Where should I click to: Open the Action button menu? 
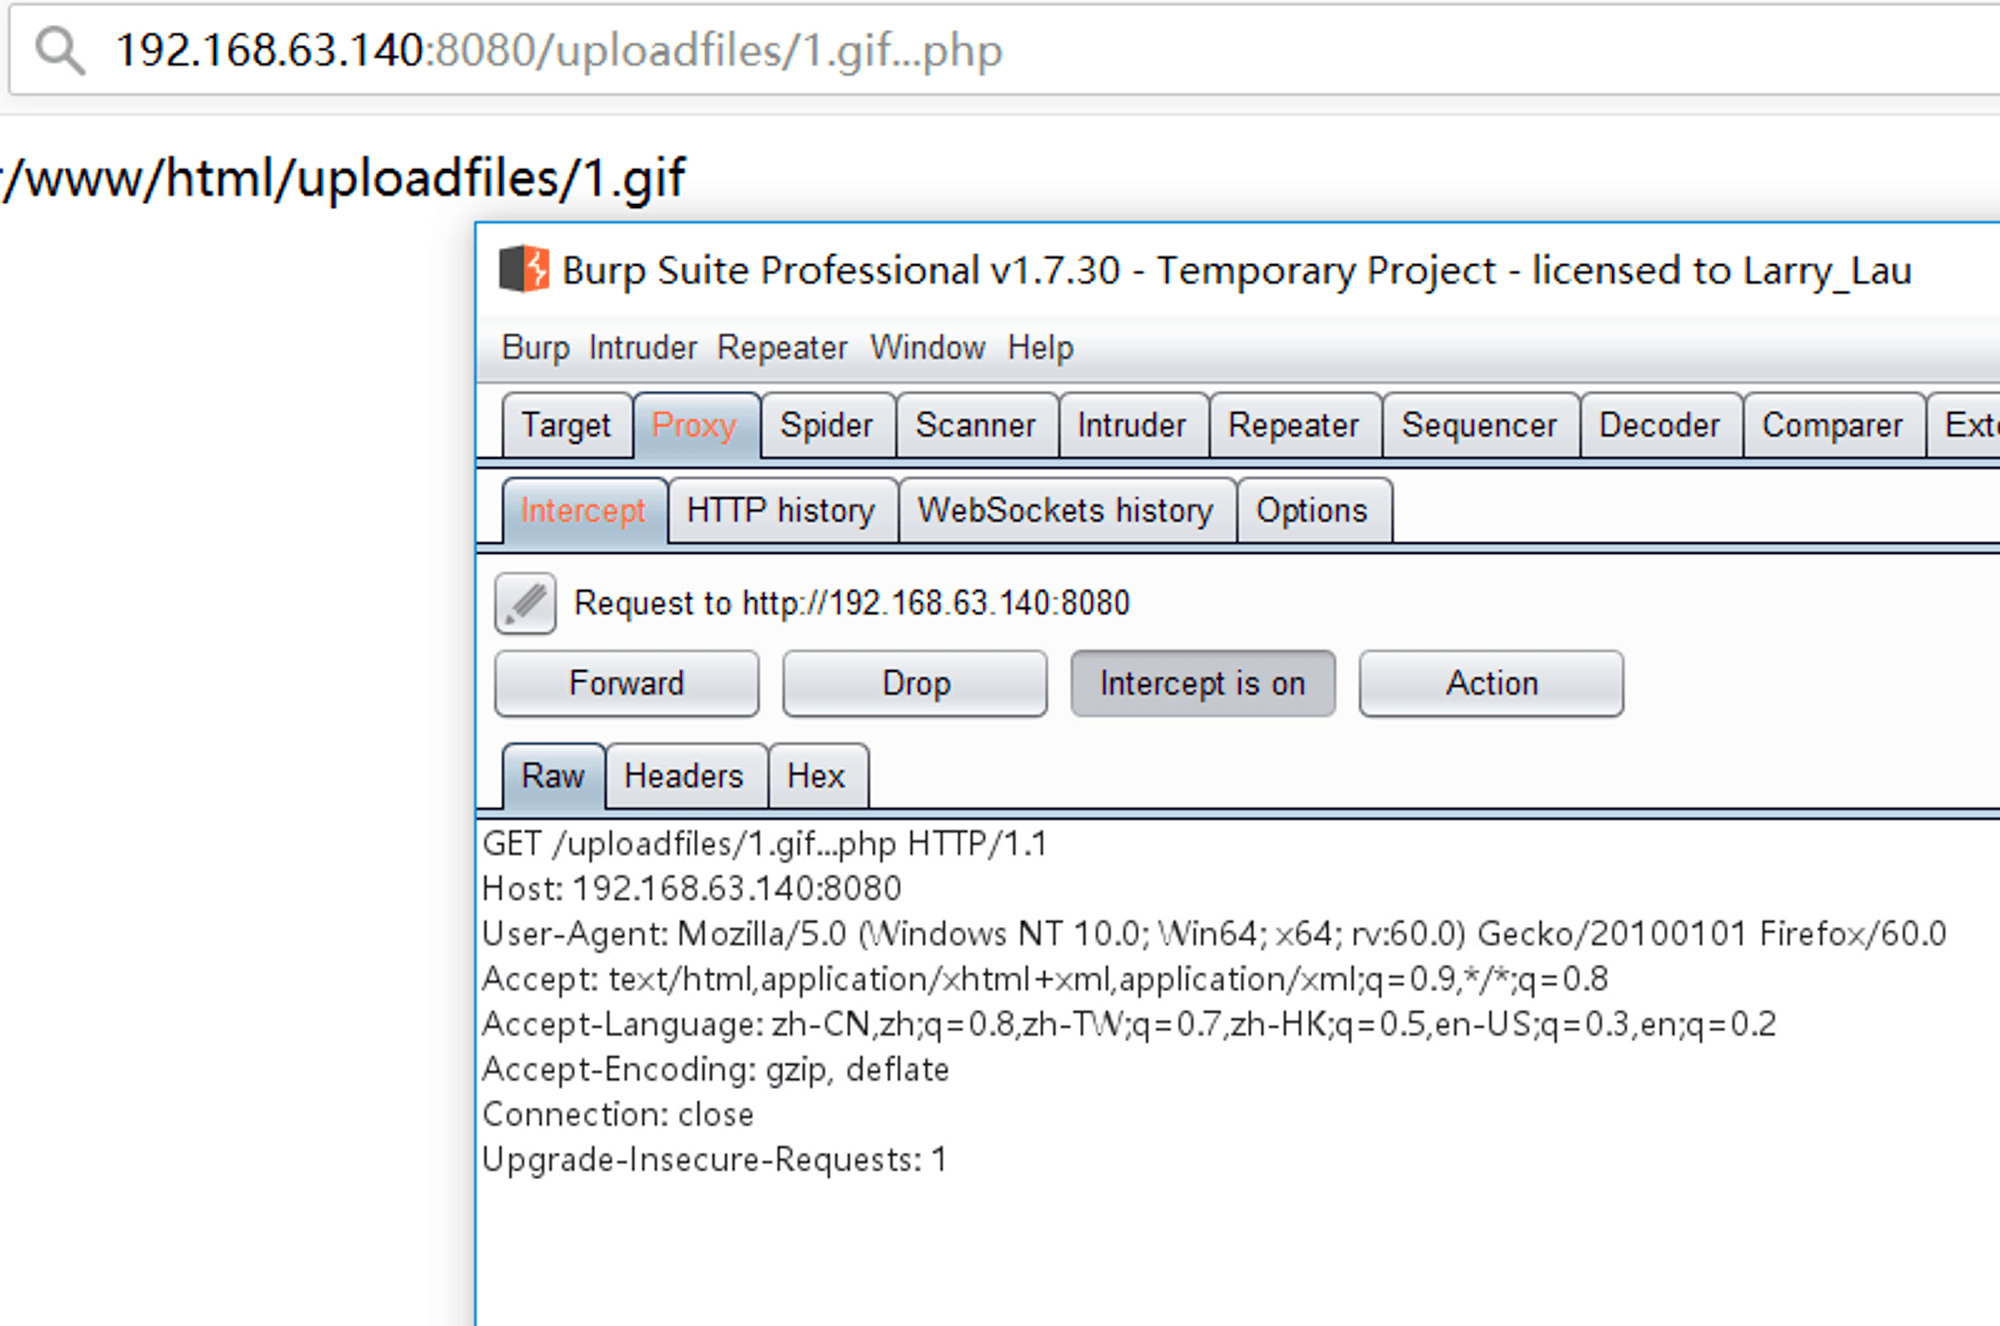(1491, 684)
